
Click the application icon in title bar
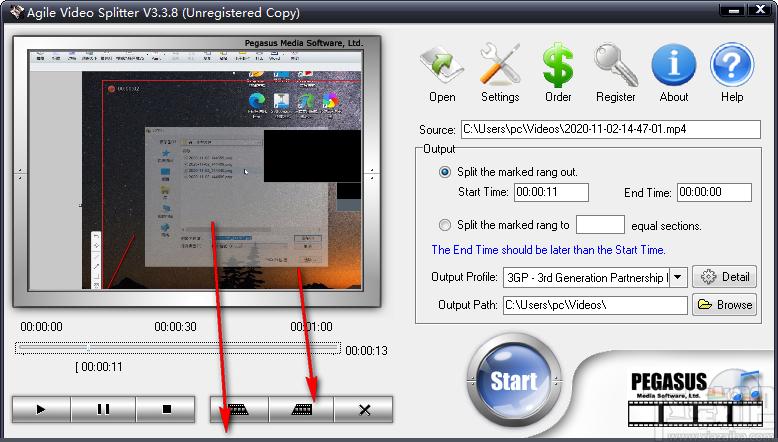(x=16, y=11)
